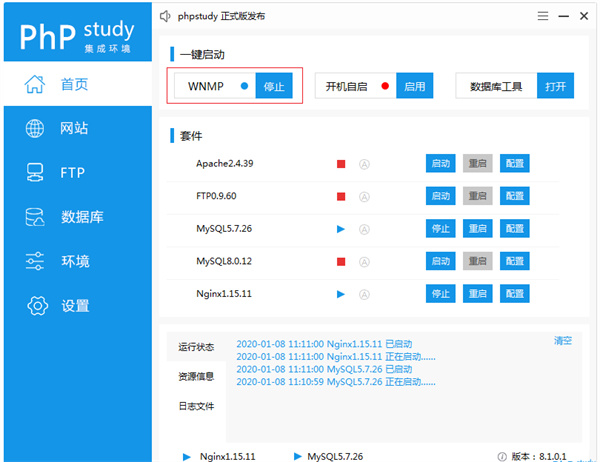
Task: Click the WNMP blue status dot
Action: (244, 86)
